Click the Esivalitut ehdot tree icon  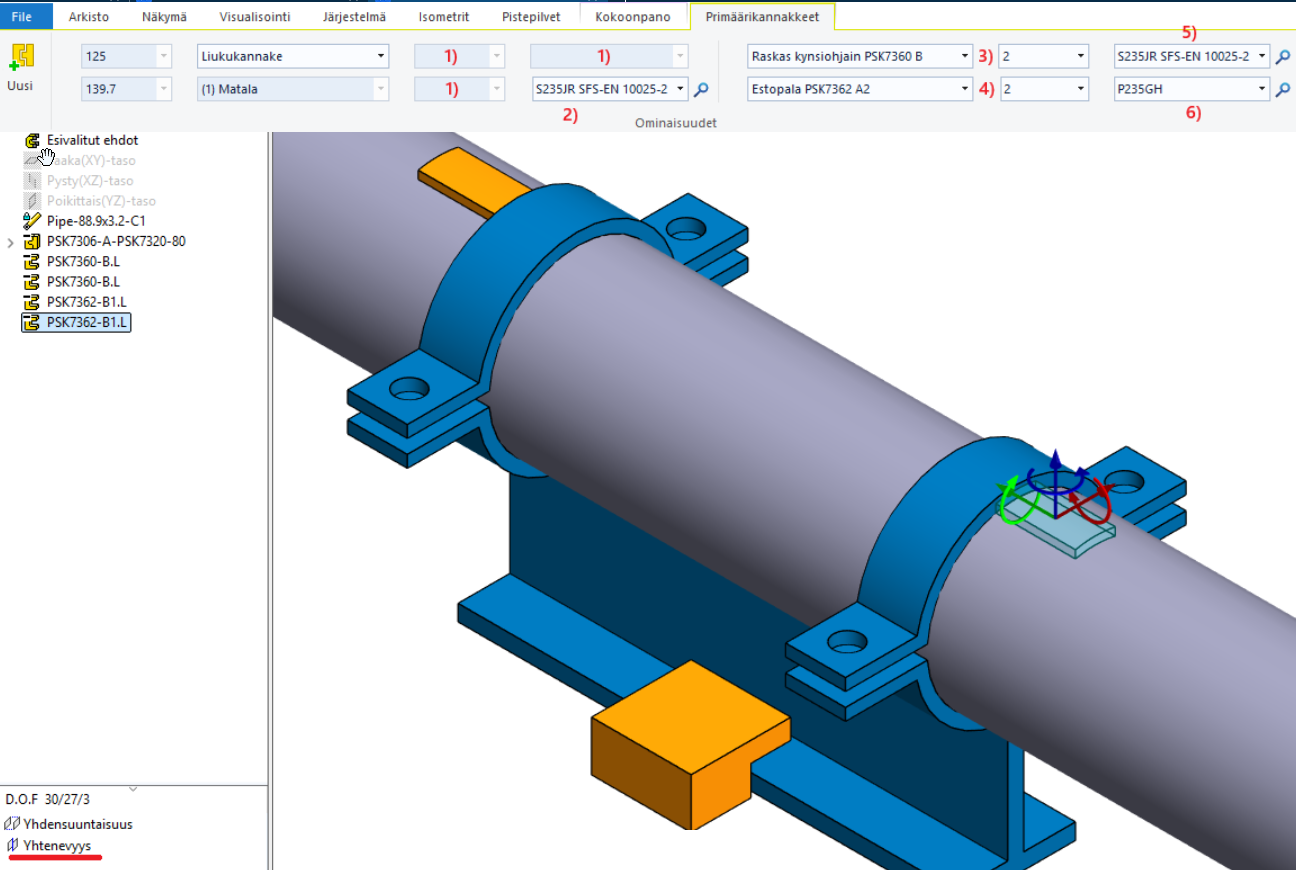click(x=32, y=141)
